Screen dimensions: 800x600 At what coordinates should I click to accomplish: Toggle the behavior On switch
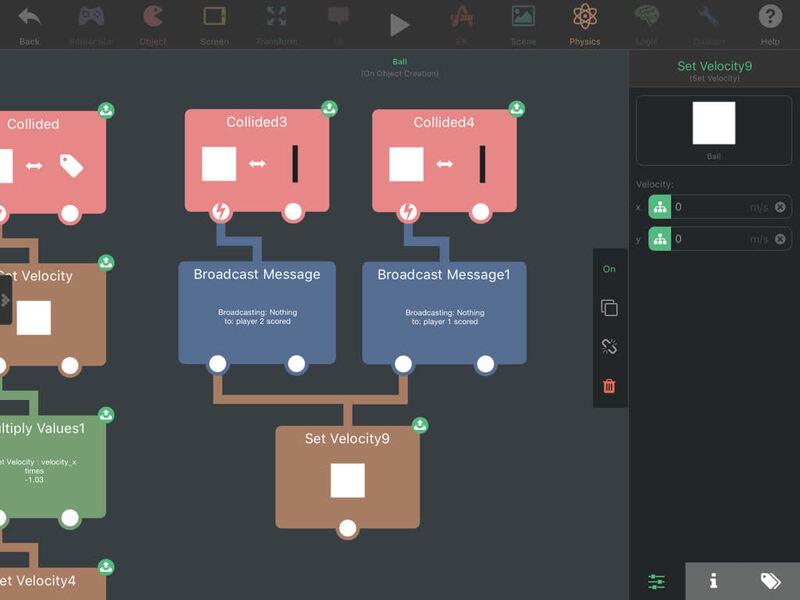coord(609,269)
